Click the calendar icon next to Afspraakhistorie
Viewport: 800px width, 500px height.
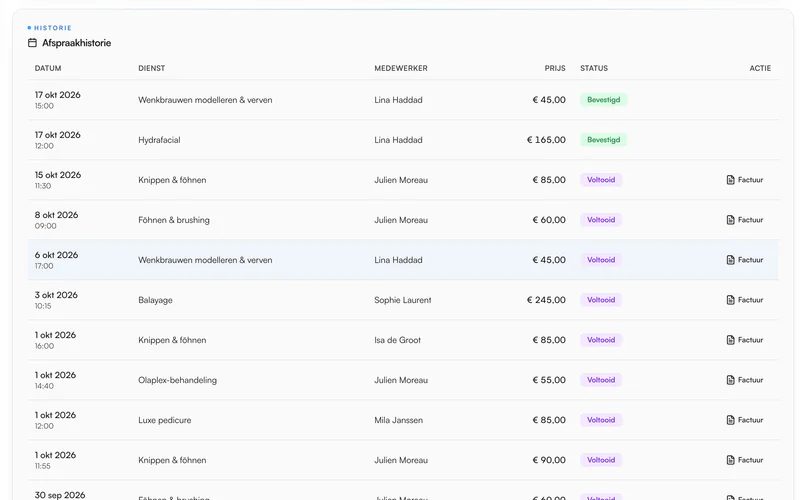coord(32,43)
